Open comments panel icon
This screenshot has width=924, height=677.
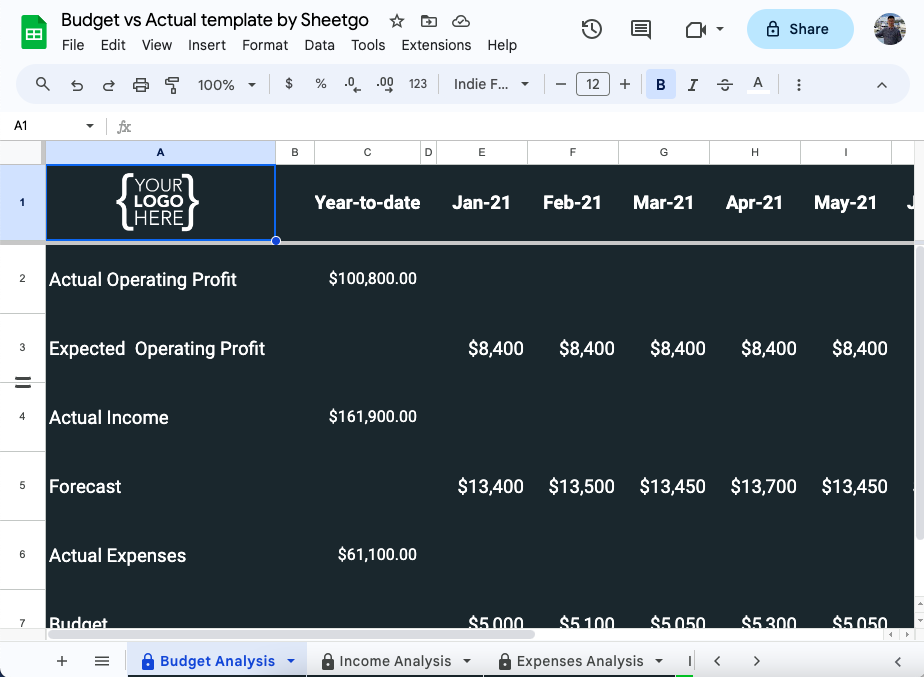pyautogui.click(x=641, y=29)
